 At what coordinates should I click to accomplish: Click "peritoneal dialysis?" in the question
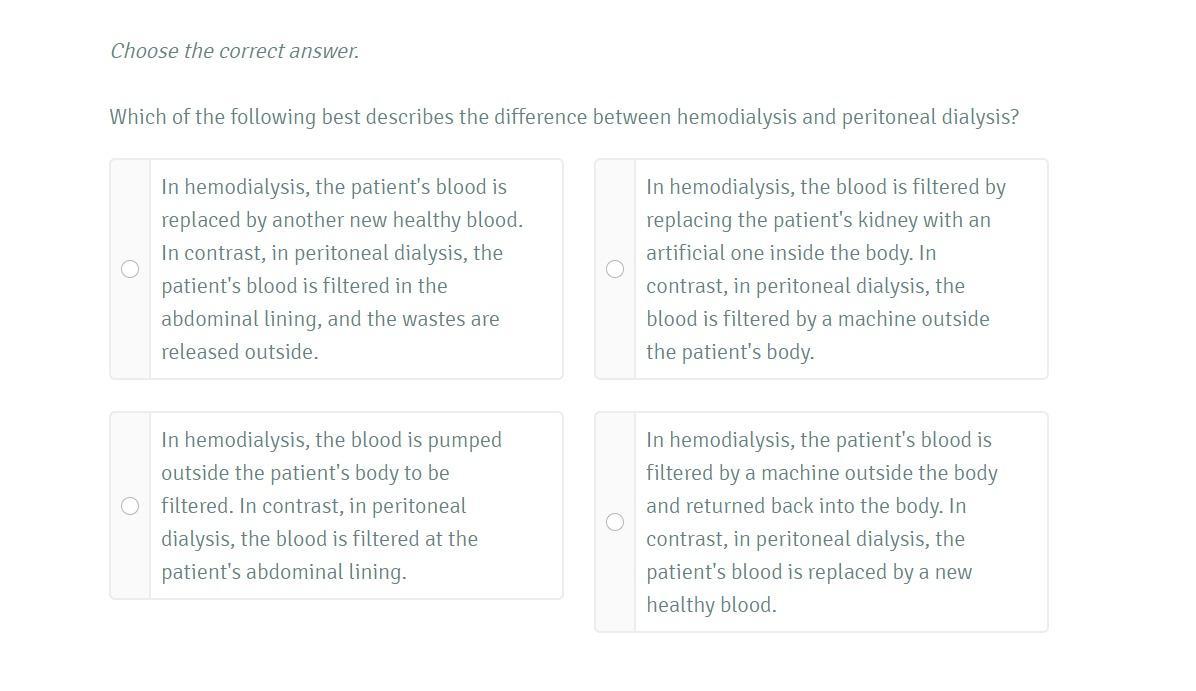(930, 117)
